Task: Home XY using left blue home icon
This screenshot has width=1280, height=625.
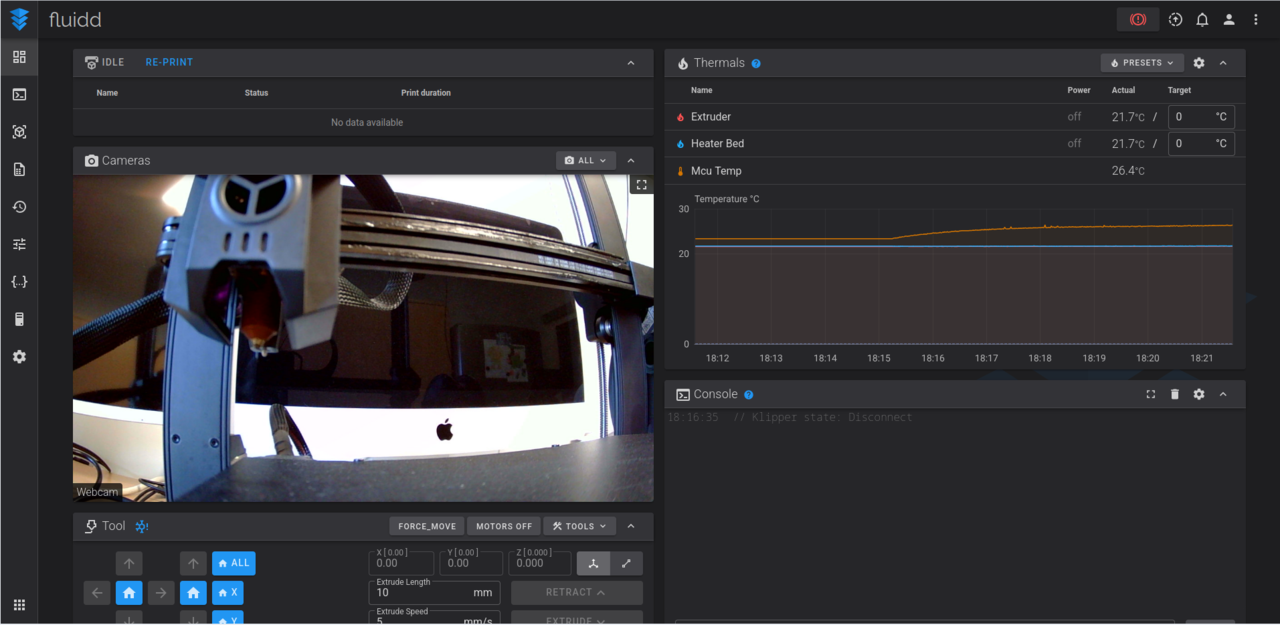Action: pyautogui.click(x=129, y=593)
